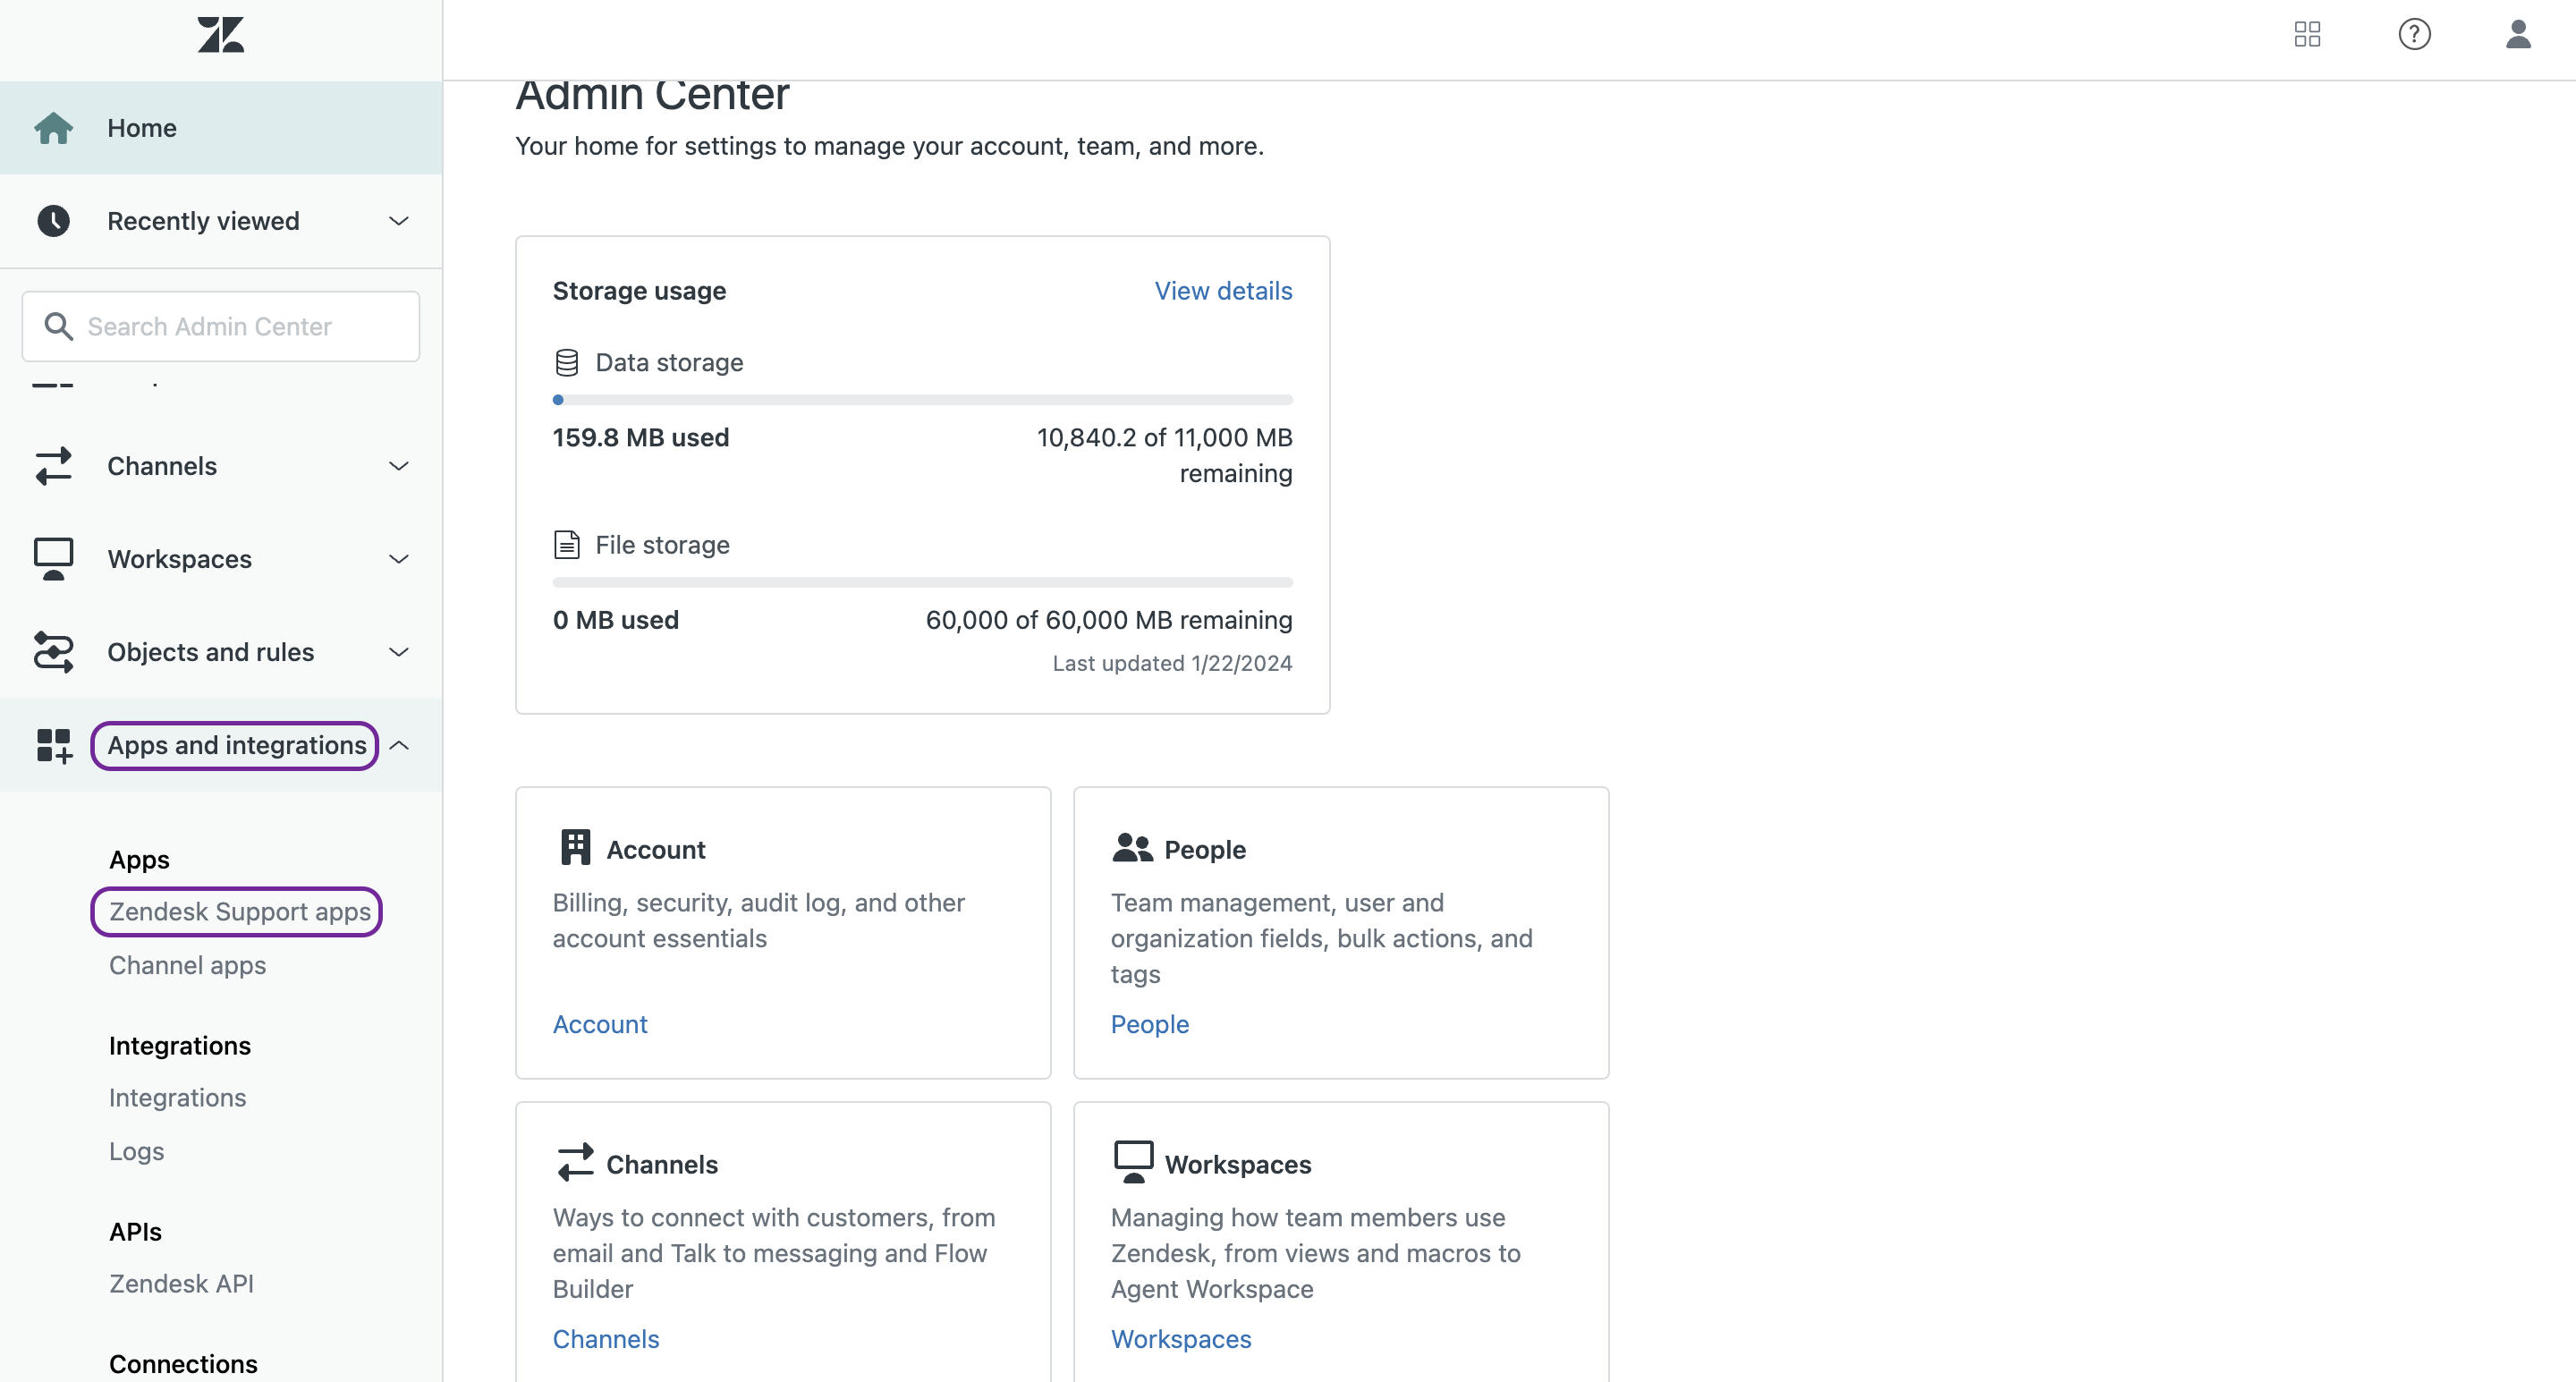Viewport: 2576px width, 1382px height.
Task: Click '60,000 of 60,000 MB remaining' text
Action: 1109,620
